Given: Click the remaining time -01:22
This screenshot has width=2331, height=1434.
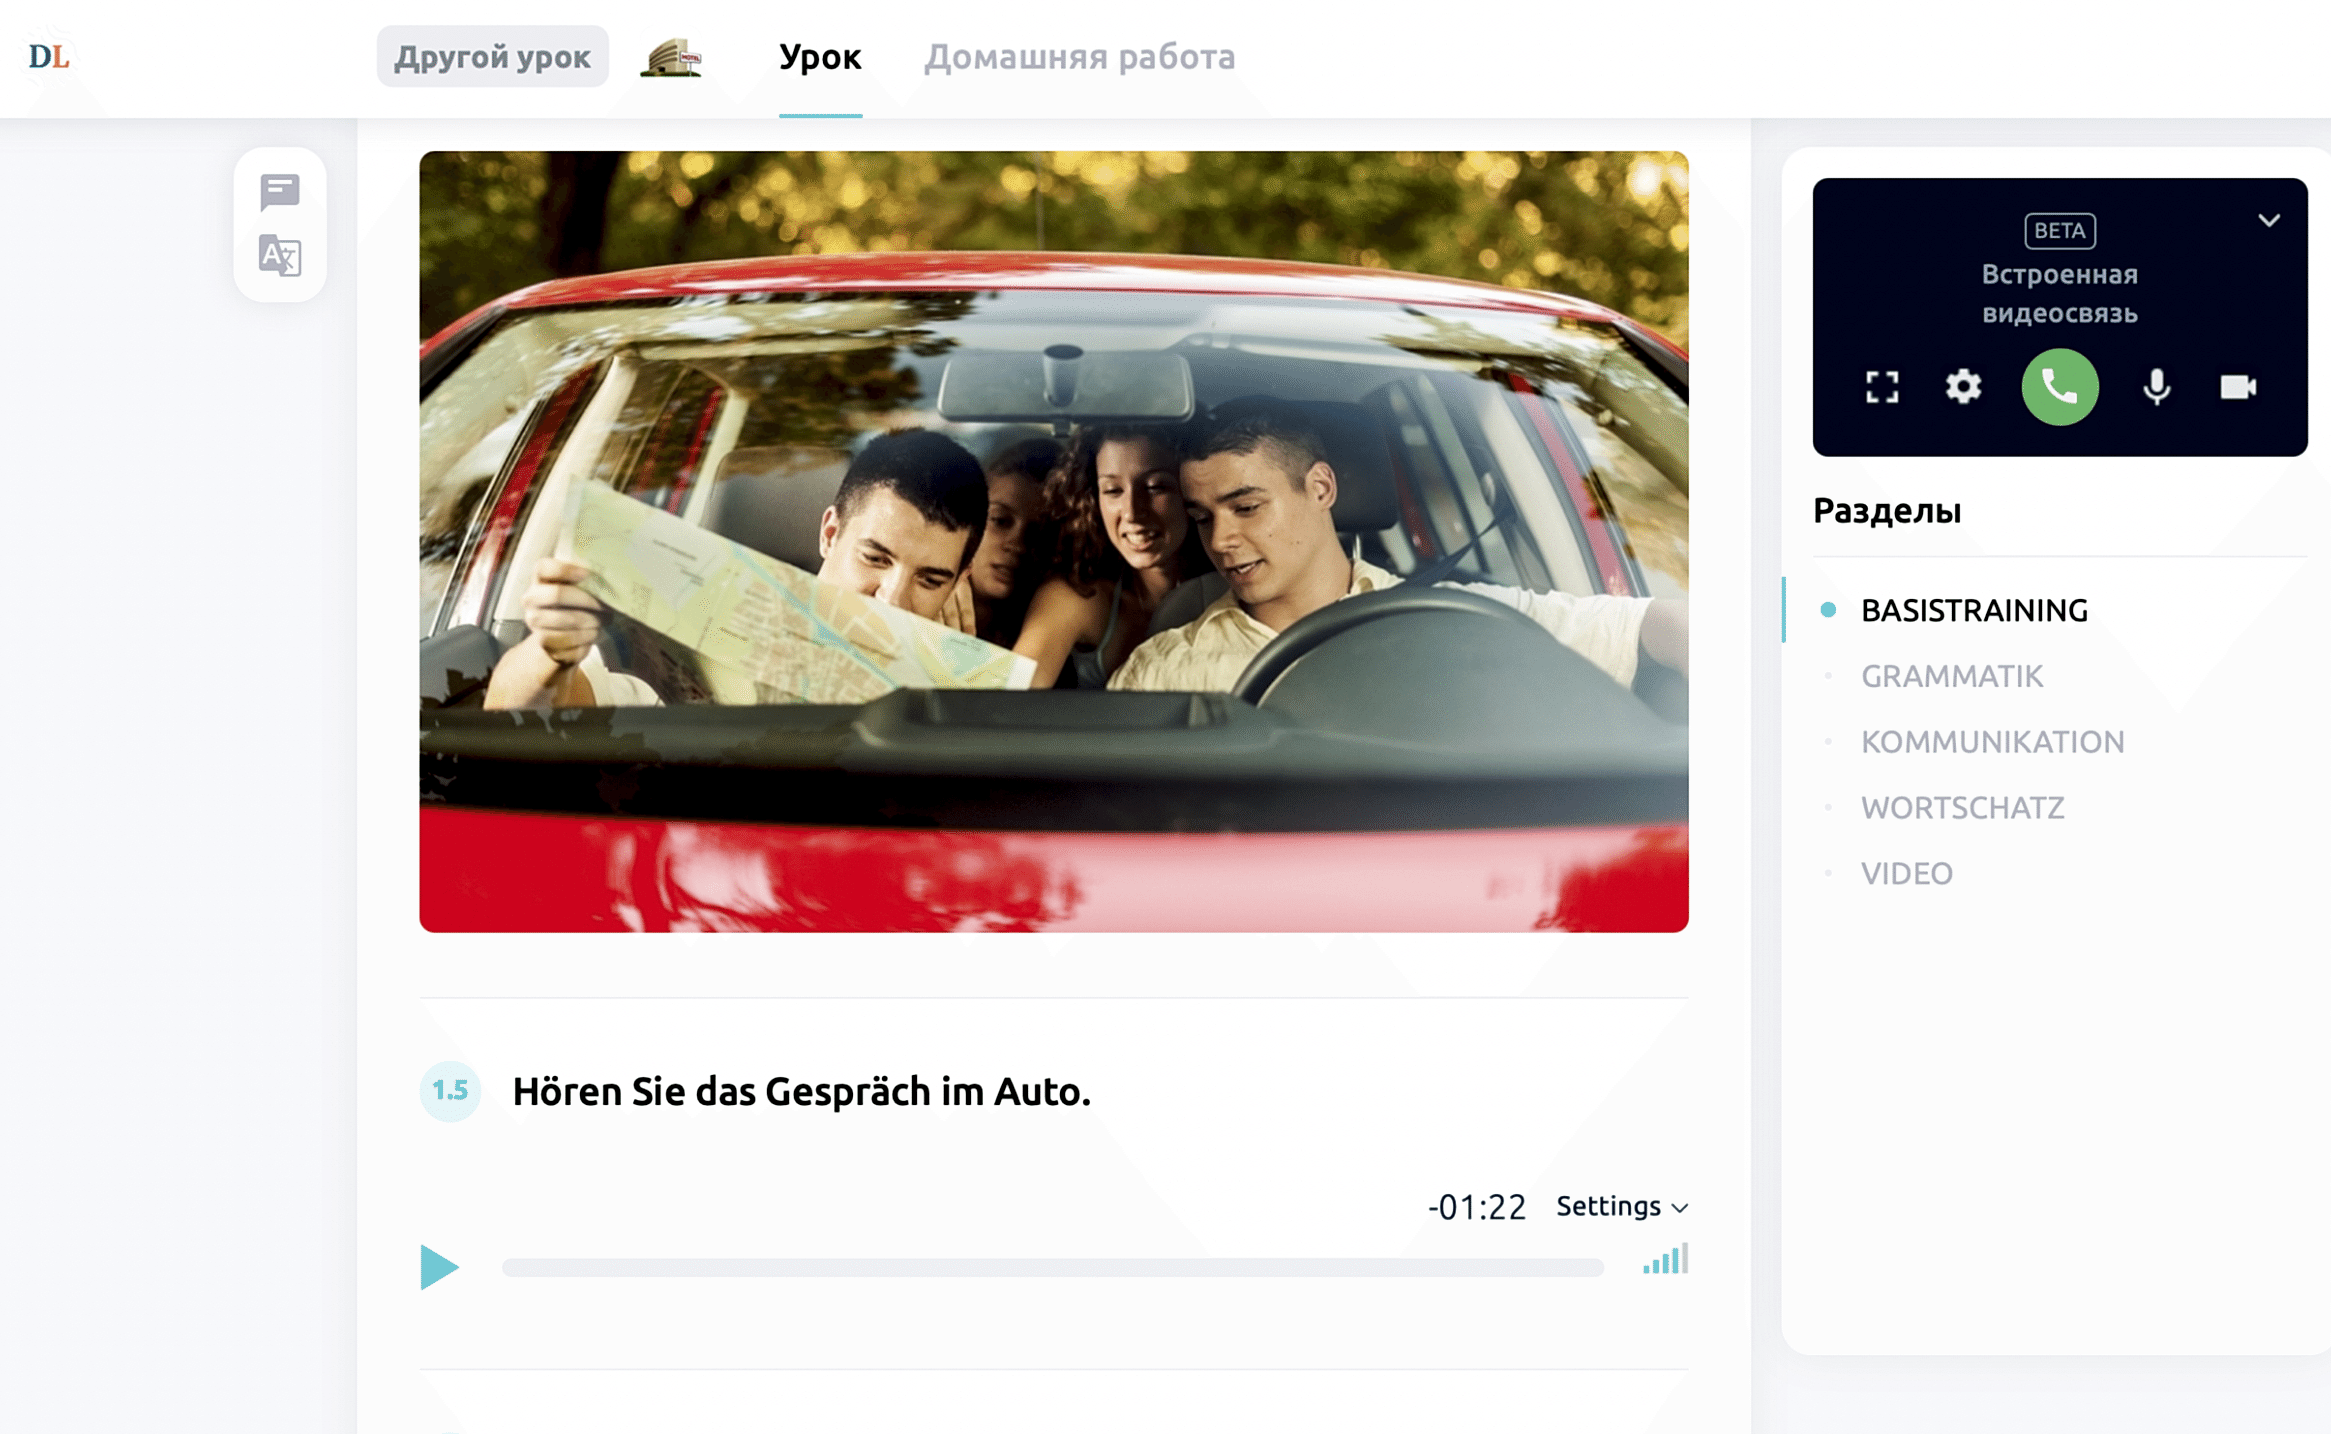Looking at the screenshot, I should pyautogui.click(x=1477, y=1207).
